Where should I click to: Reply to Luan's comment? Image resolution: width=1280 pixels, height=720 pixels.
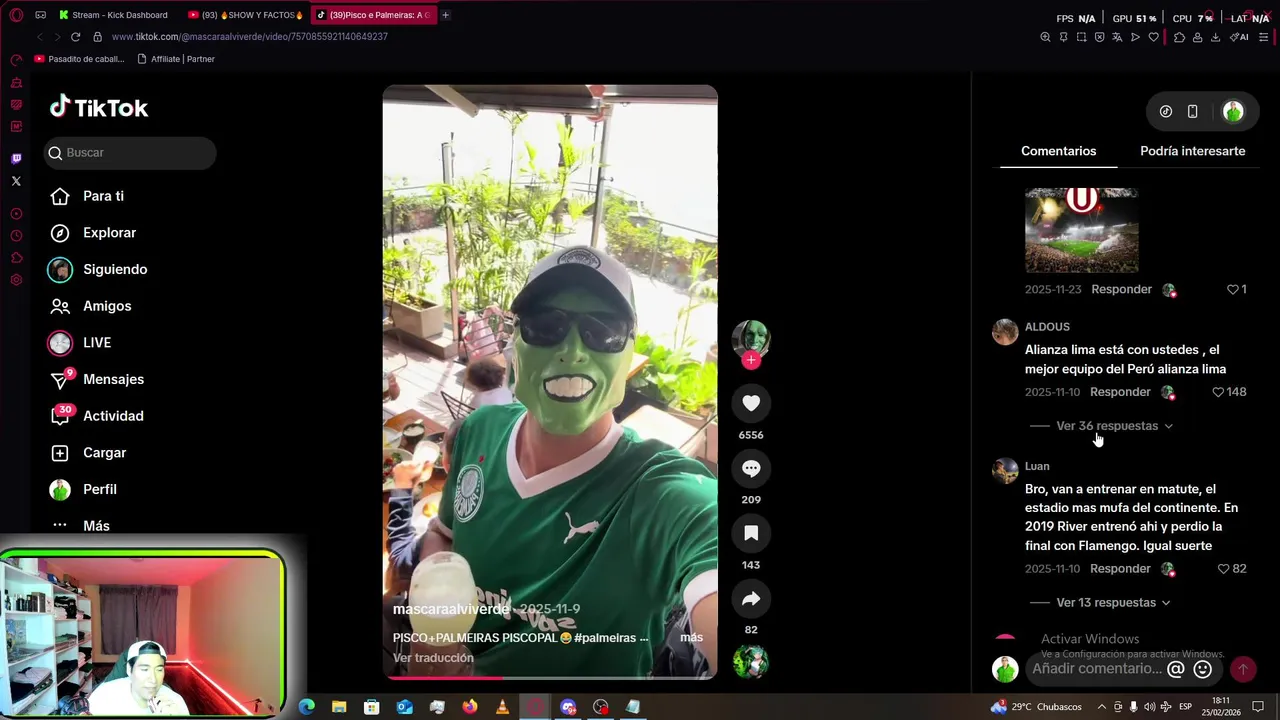point(1120,569)
